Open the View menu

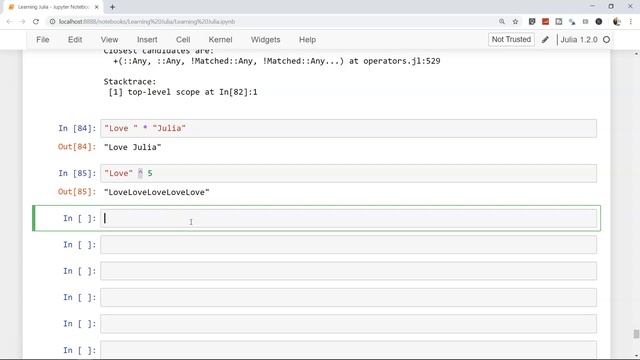tap(109, 40)
